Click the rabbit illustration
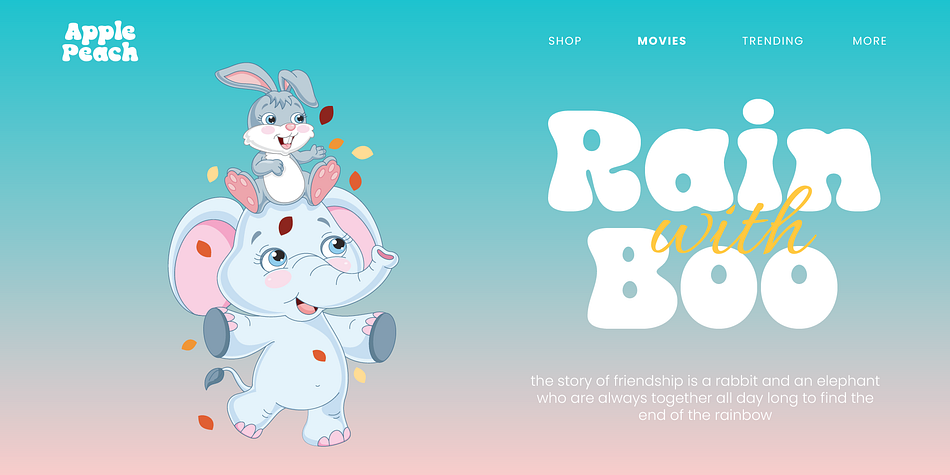Image resolution: width=950 pixels, height=475 pixels. [x=278, y=136]
